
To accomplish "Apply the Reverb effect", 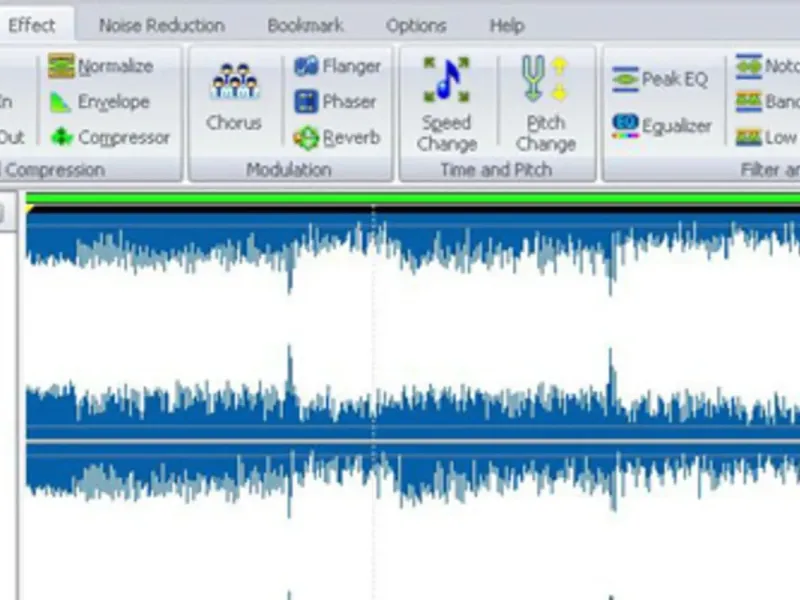I will tap(337, 138).
